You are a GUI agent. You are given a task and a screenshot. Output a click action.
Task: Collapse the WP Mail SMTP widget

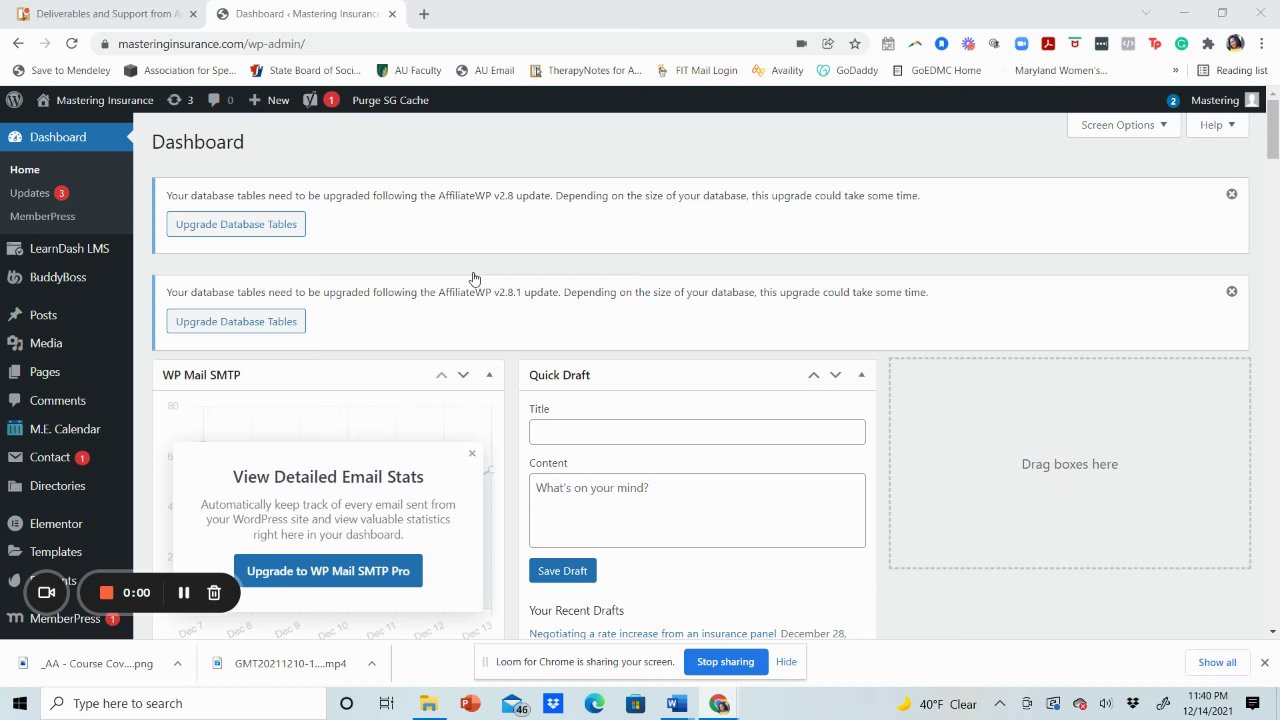click(x=489, y=375)
